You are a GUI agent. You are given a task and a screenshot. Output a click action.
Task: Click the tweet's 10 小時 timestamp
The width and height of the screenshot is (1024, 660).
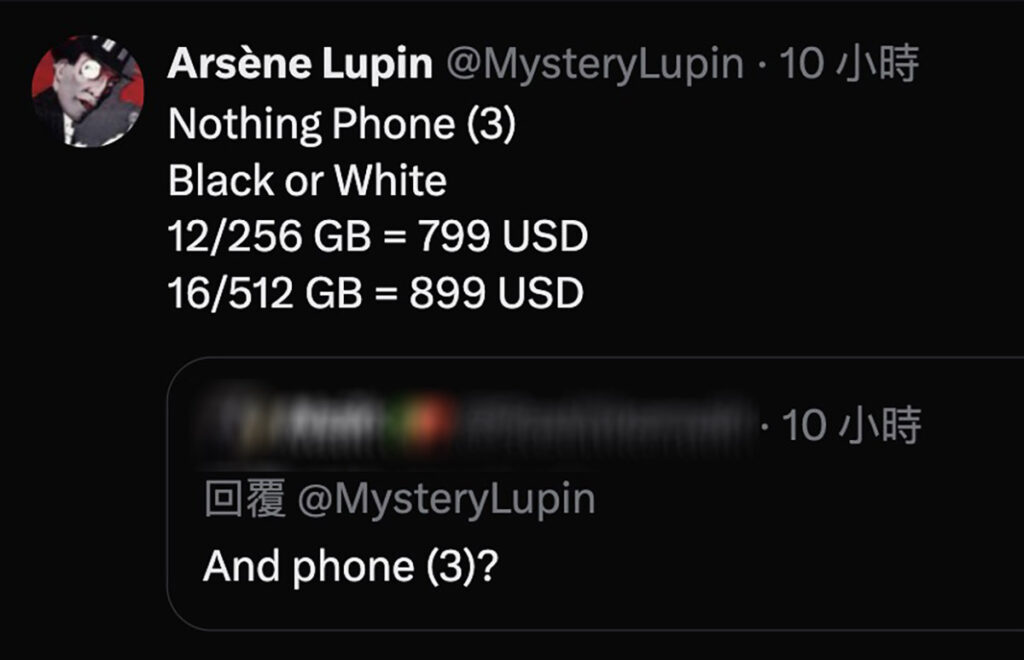(x=849, y=64)
